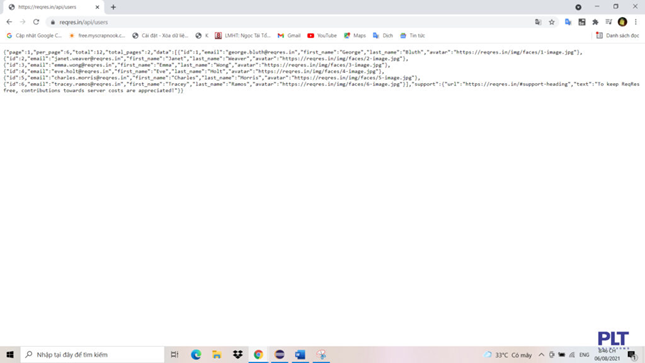Bookmark this page with the star icon

point(552,22)
